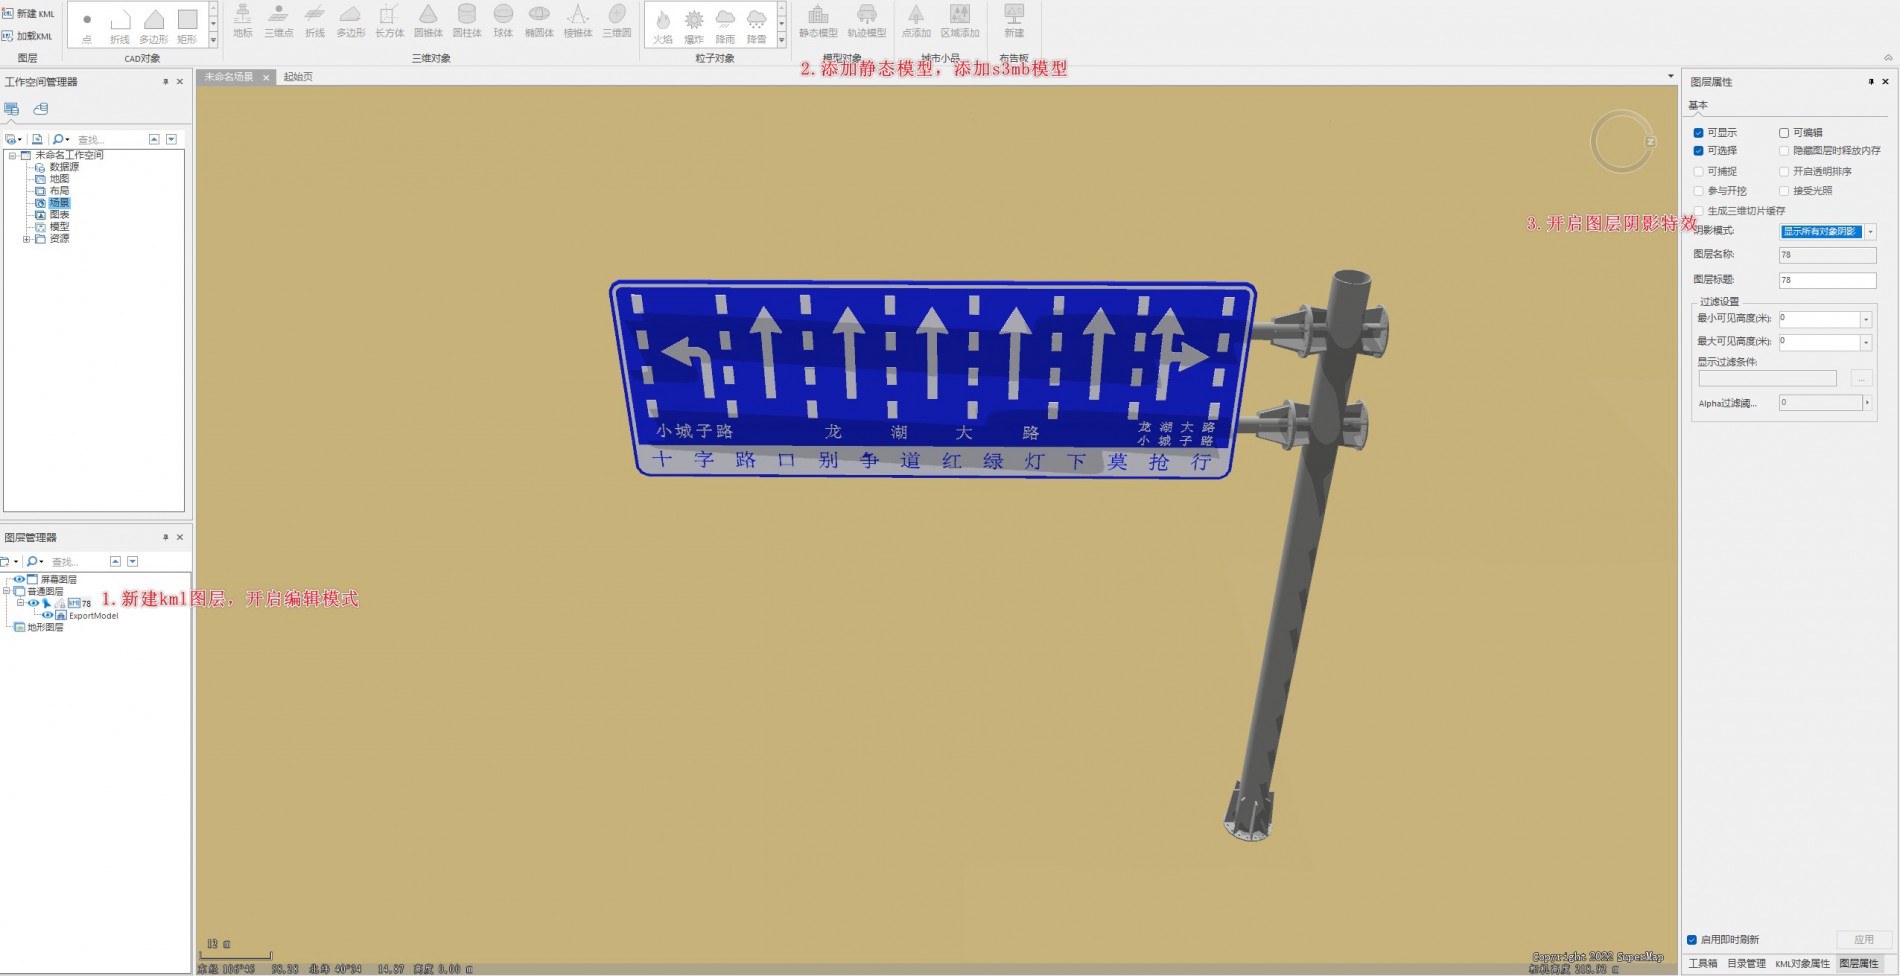Add a 降雪 snow particle effect
The width and height of the screenshot is (1900, 976).
tap(757, 27)
